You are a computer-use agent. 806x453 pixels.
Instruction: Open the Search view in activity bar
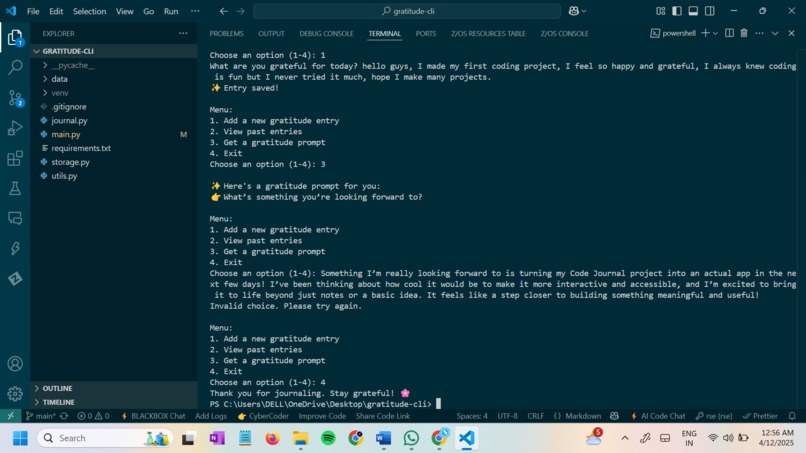pos(15,67)
